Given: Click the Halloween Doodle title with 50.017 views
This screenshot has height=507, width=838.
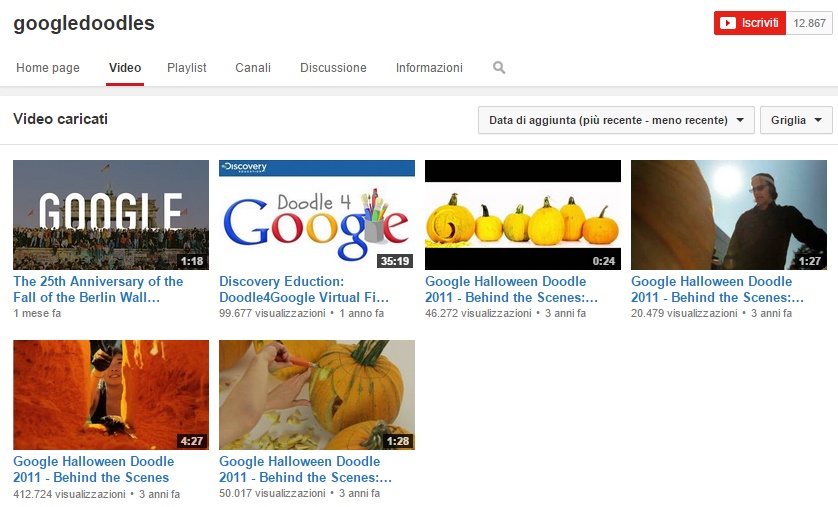Looking at the screenshot, I should click(x=306, y=469).
